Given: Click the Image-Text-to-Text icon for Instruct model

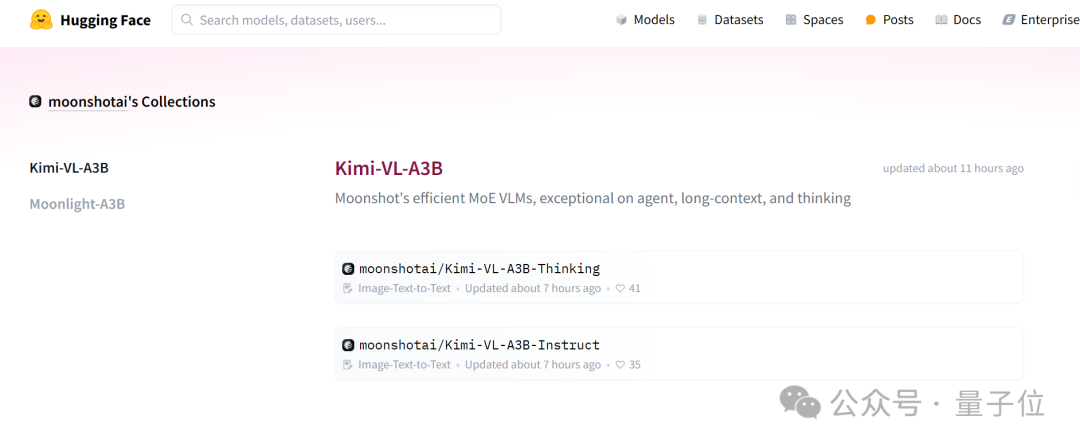Looking at the screenshot, I should [348, 365].
